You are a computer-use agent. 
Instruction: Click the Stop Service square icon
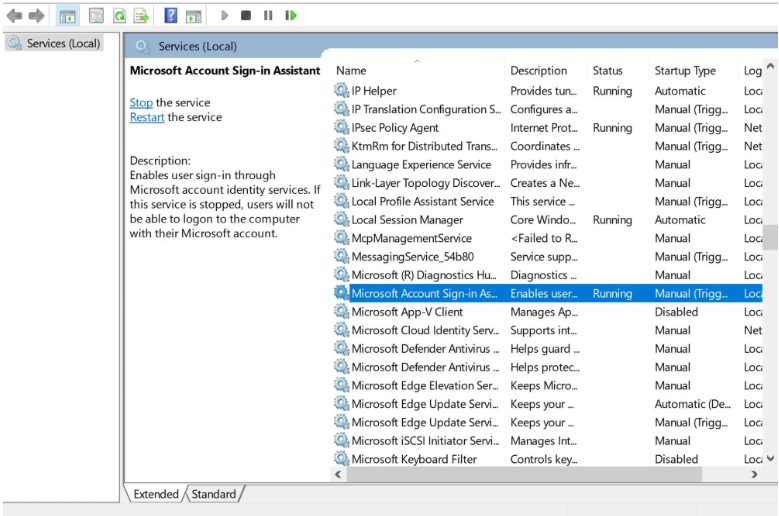245,15
